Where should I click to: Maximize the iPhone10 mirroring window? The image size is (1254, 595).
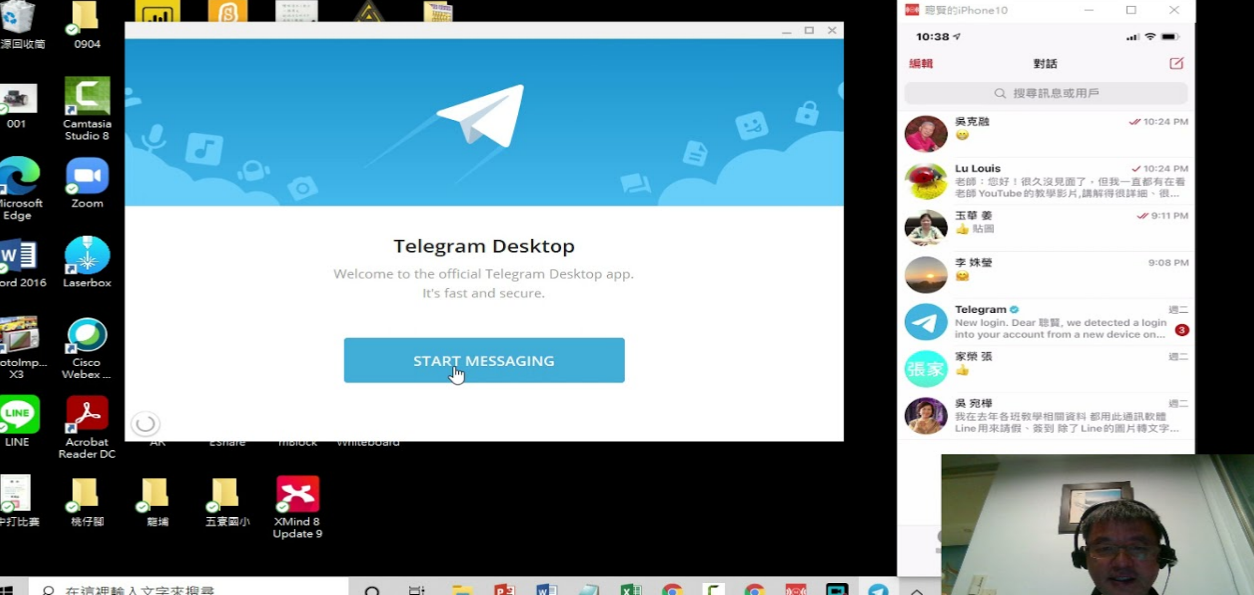pyautogui.click(x=1131, y=10)
